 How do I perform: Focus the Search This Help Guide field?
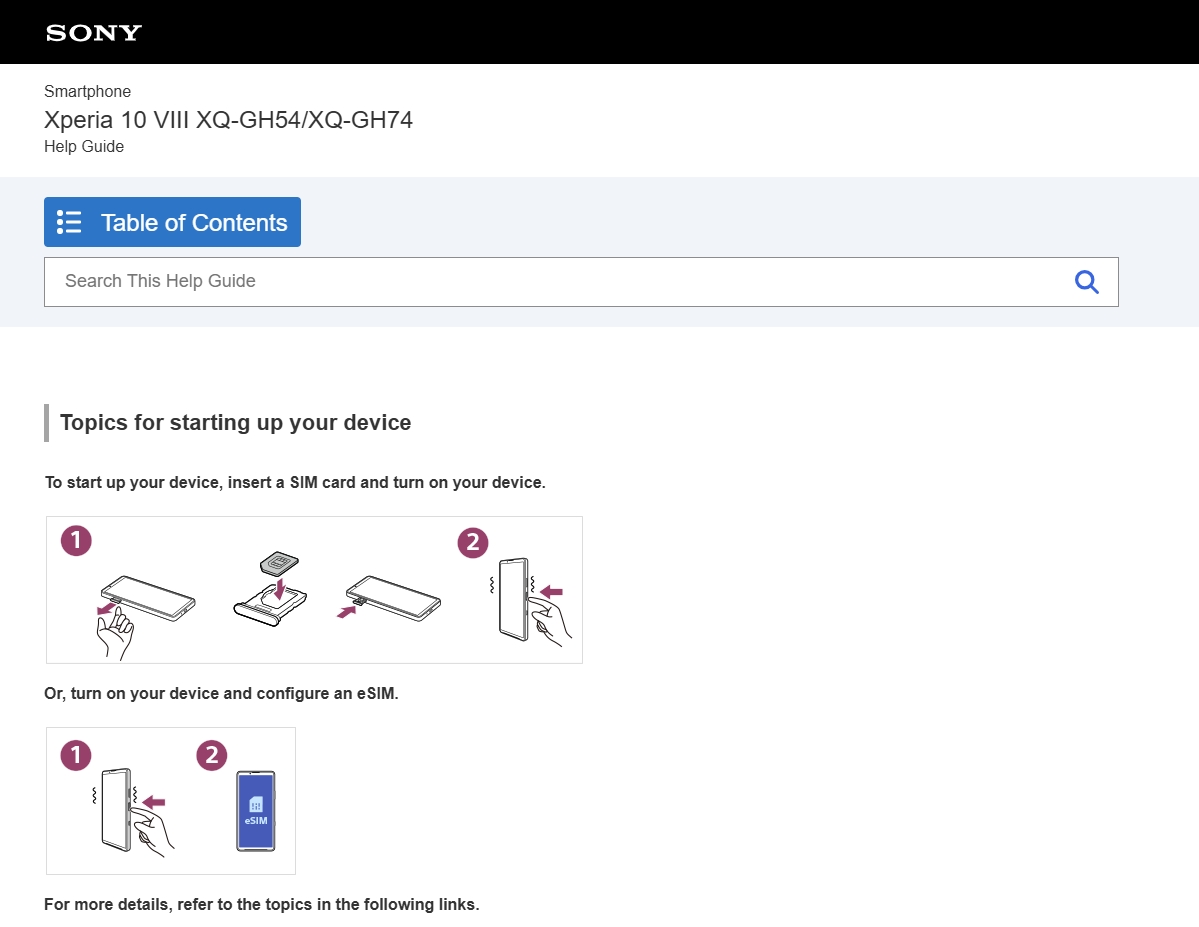pyautogui.click(x=581, y=281)
